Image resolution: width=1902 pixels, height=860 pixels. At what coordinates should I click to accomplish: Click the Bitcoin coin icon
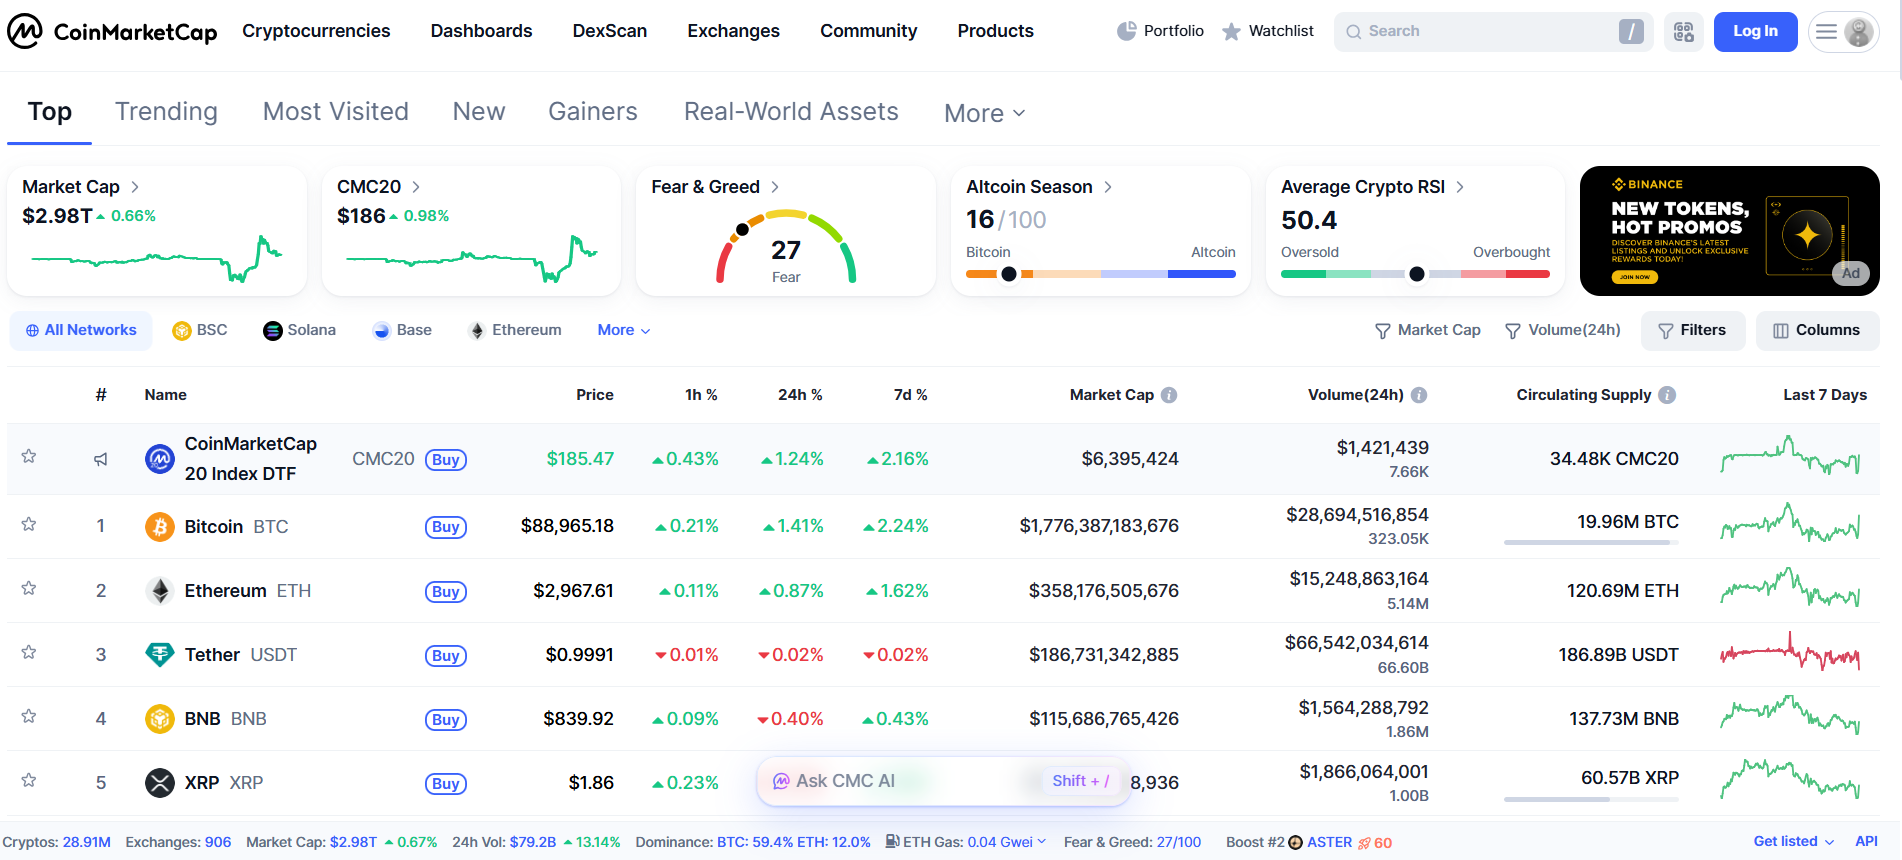160,527
